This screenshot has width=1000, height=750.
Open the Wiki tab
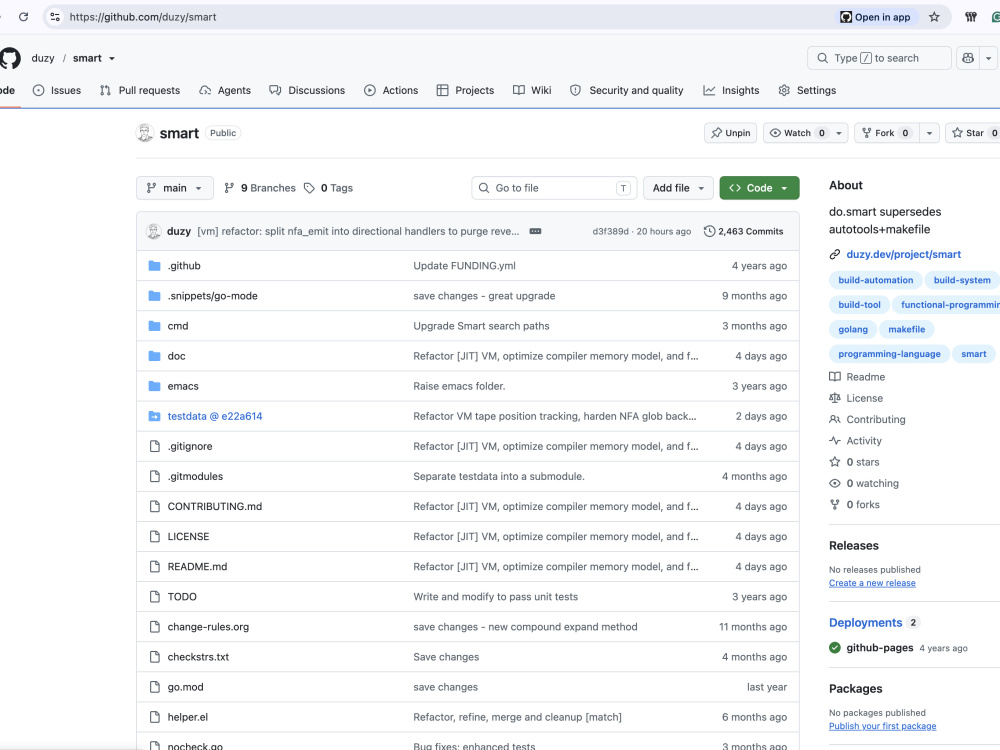pyautogui.click(x=532, y=91)
